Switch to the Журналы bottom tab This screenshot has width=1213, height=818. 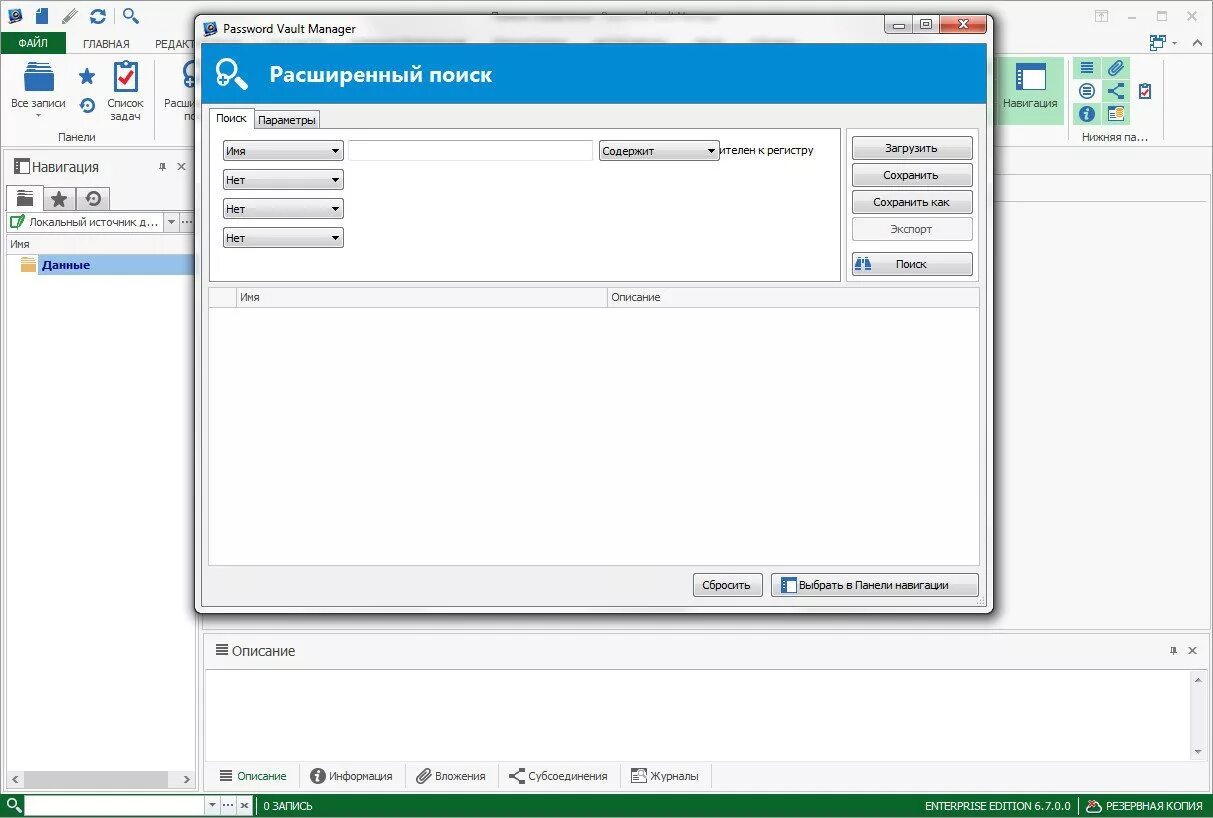coord(665,776)
